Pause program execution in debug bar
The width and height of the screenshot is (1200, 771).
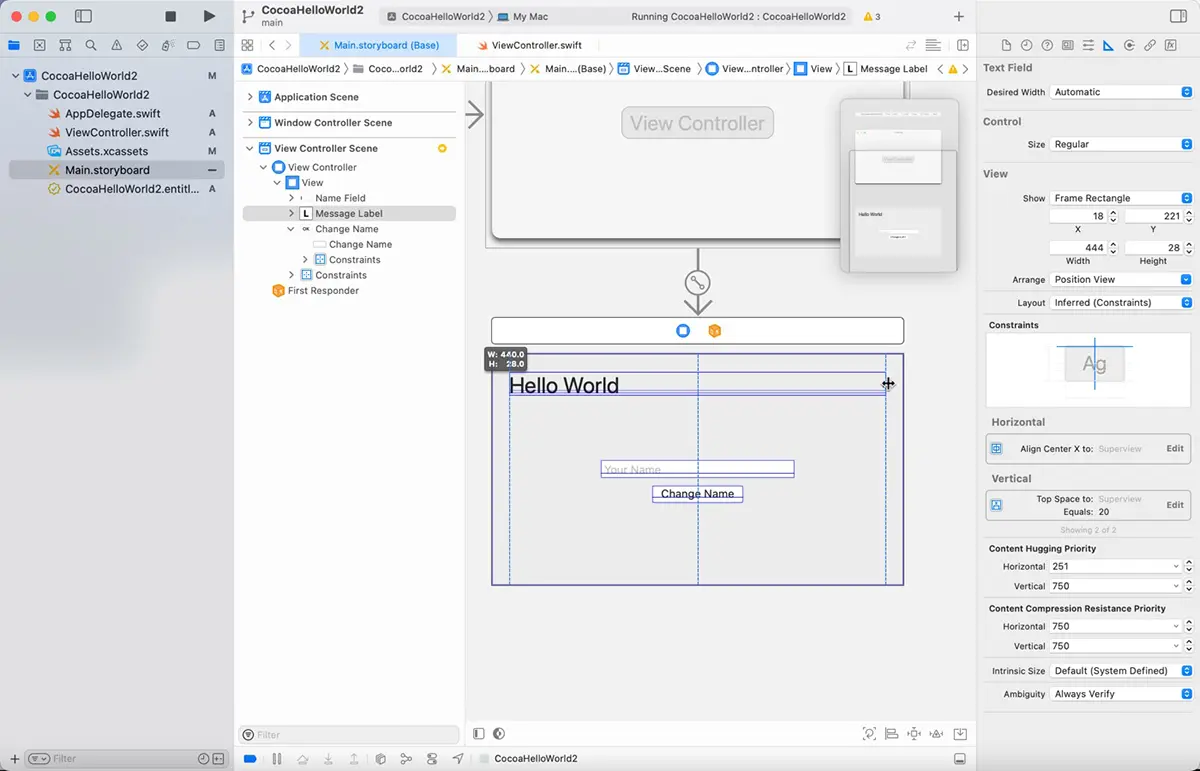coord(277,759)
